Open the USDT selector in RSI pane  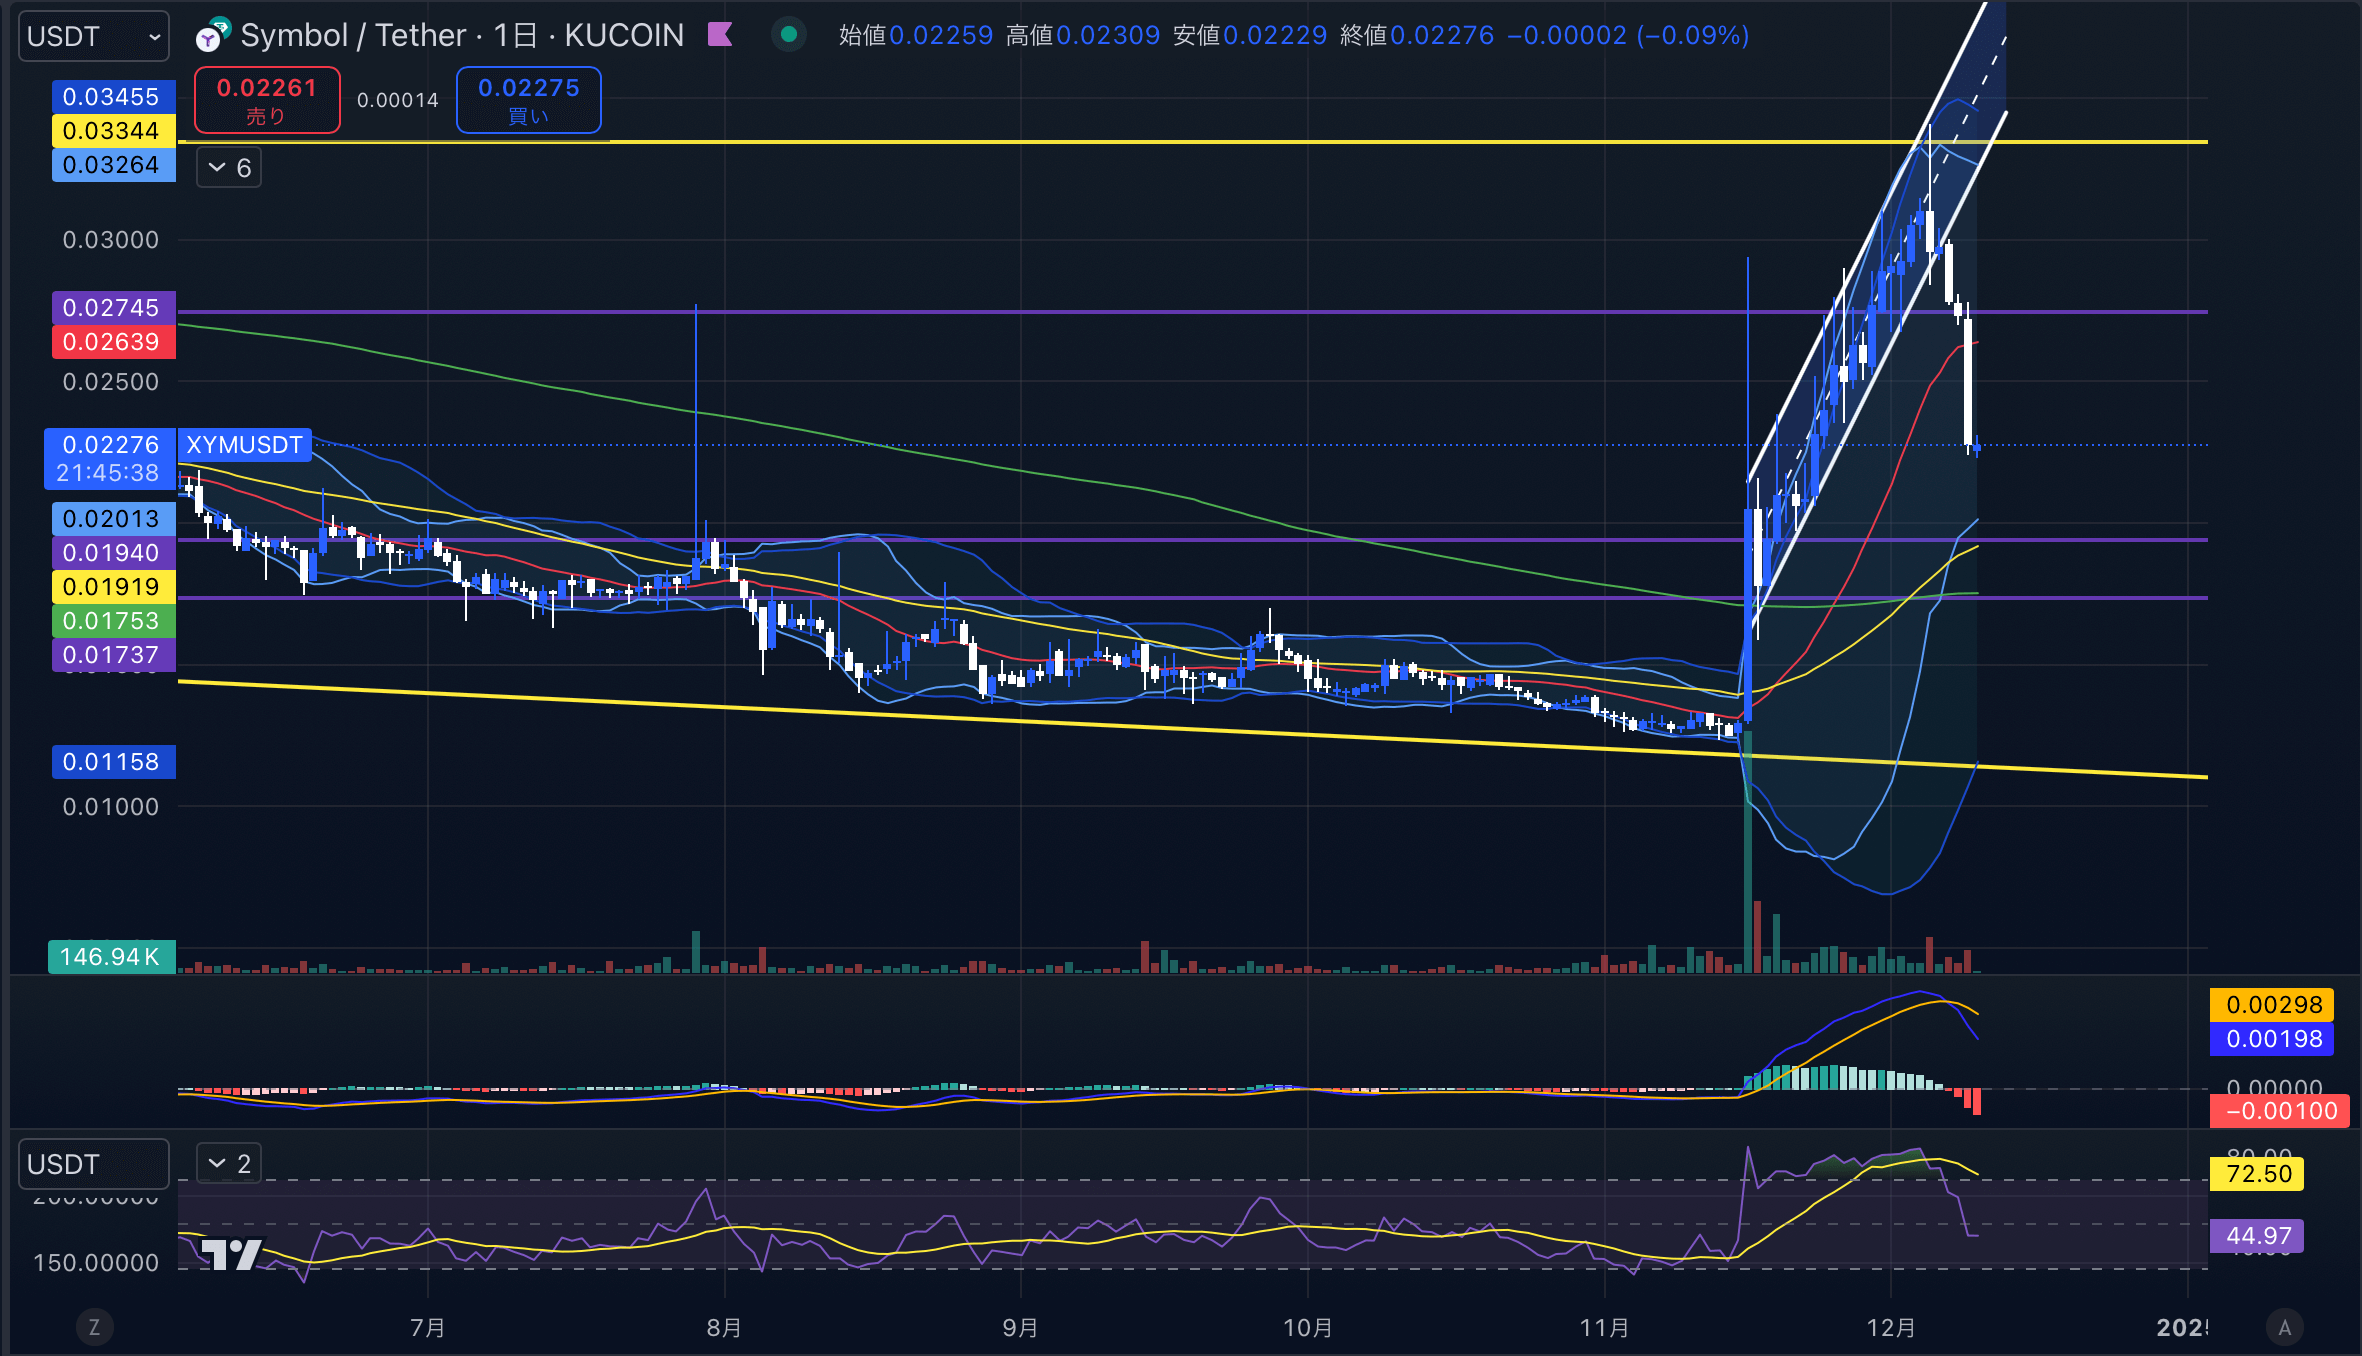94,1165
